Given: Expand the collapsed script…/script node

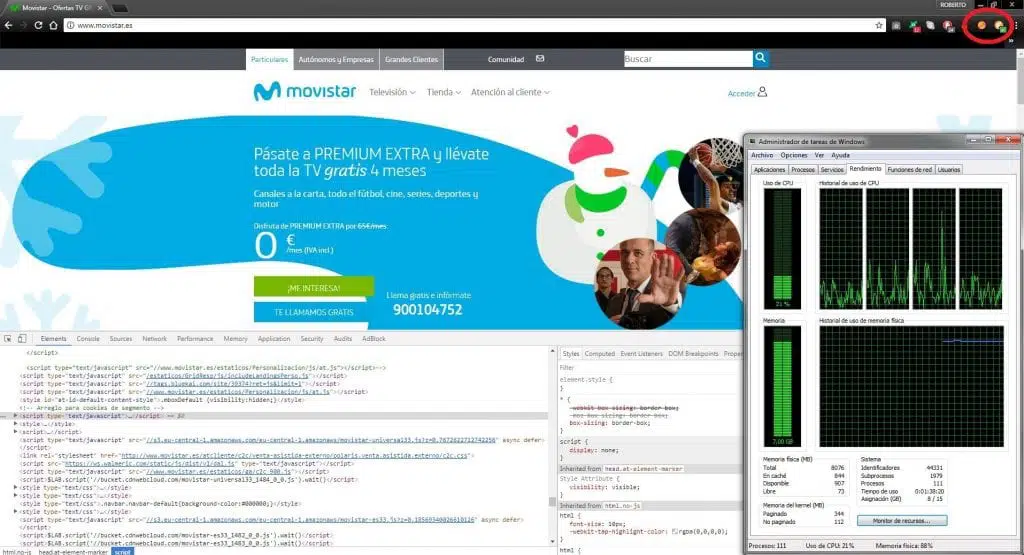Looking at the screenshot, I should pos(16,432).
